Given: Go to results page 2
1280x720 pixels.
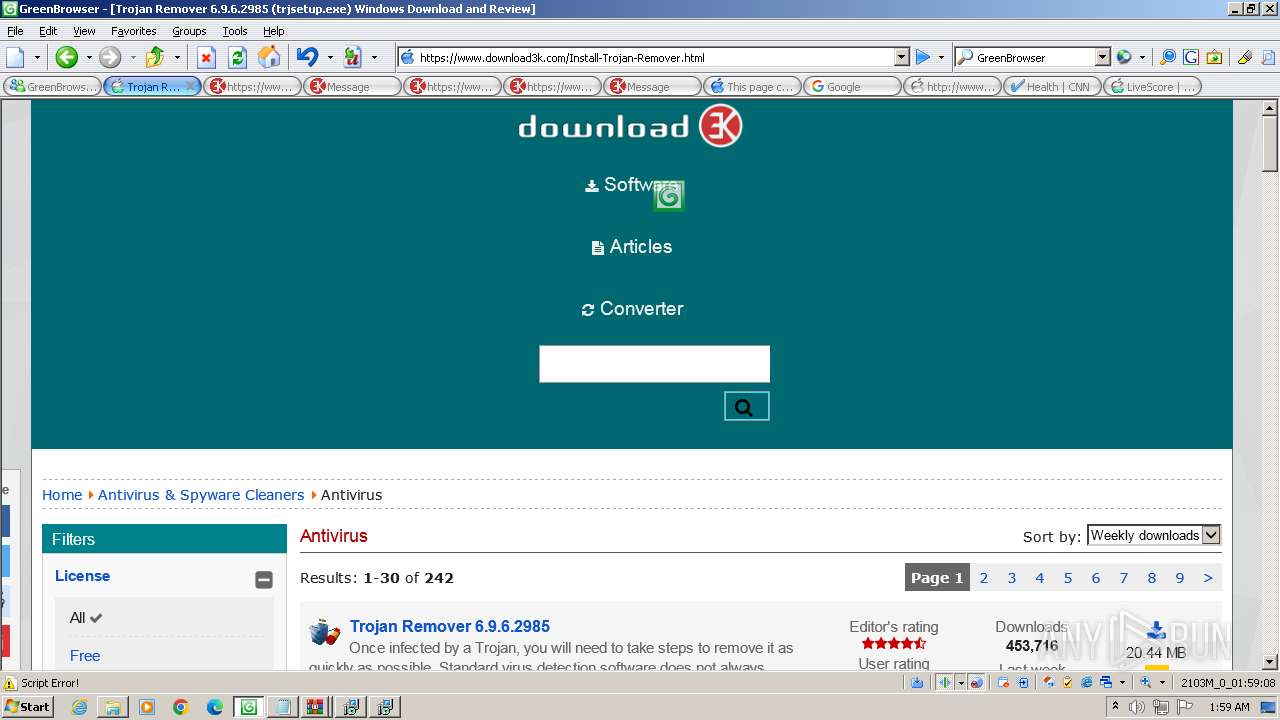Looking at the screenshot, I should tap(984, 578).
